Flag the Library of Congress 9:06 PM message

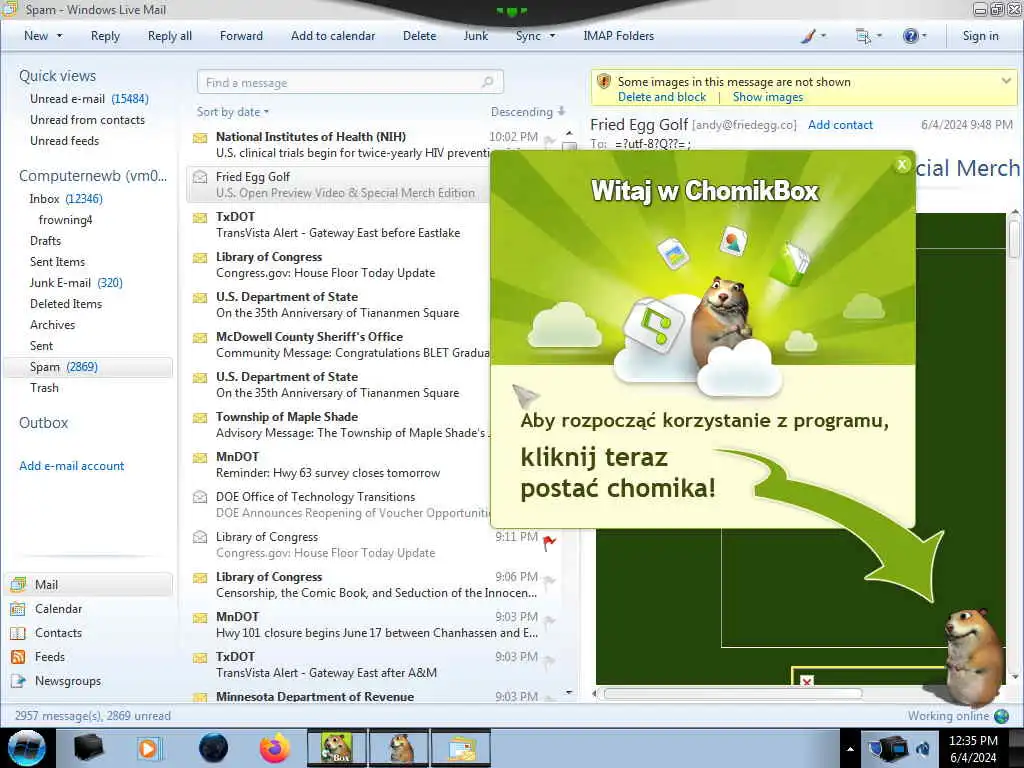pos(550,582)
